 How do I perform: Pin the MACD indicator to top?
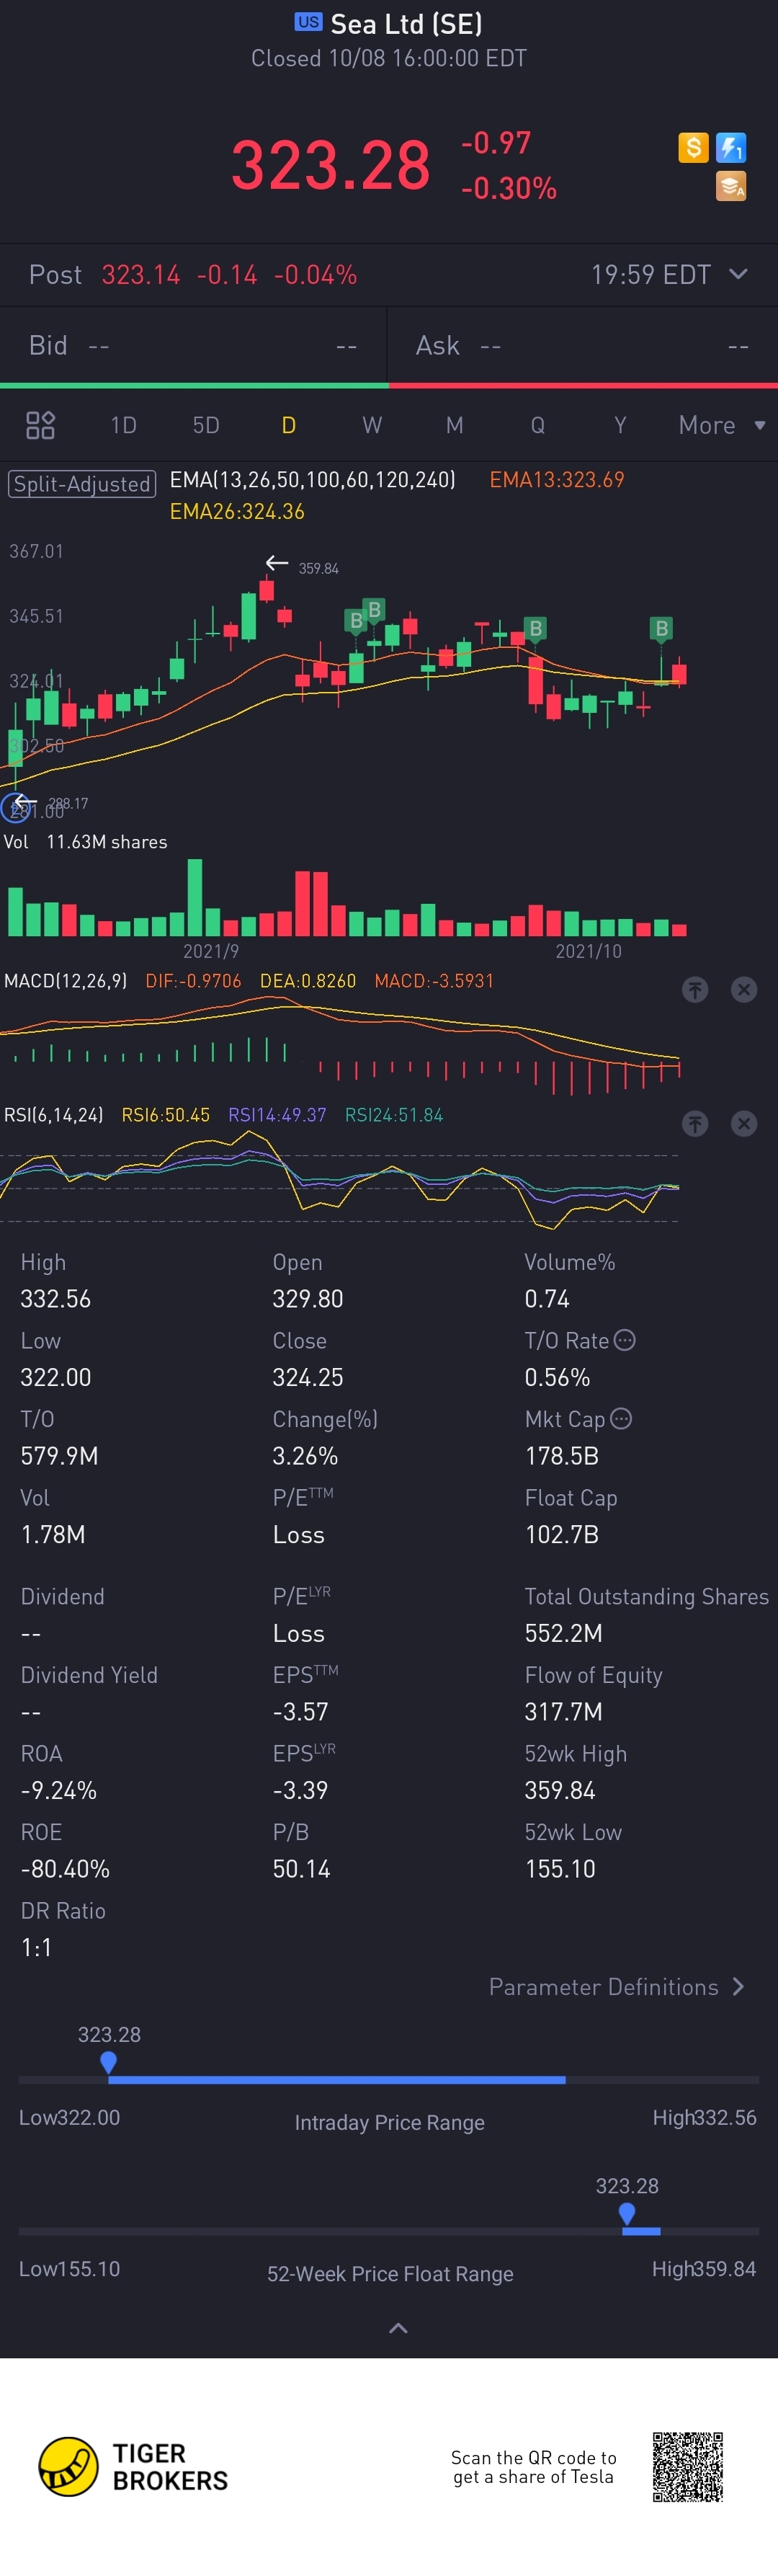click(x=695, y=989)
